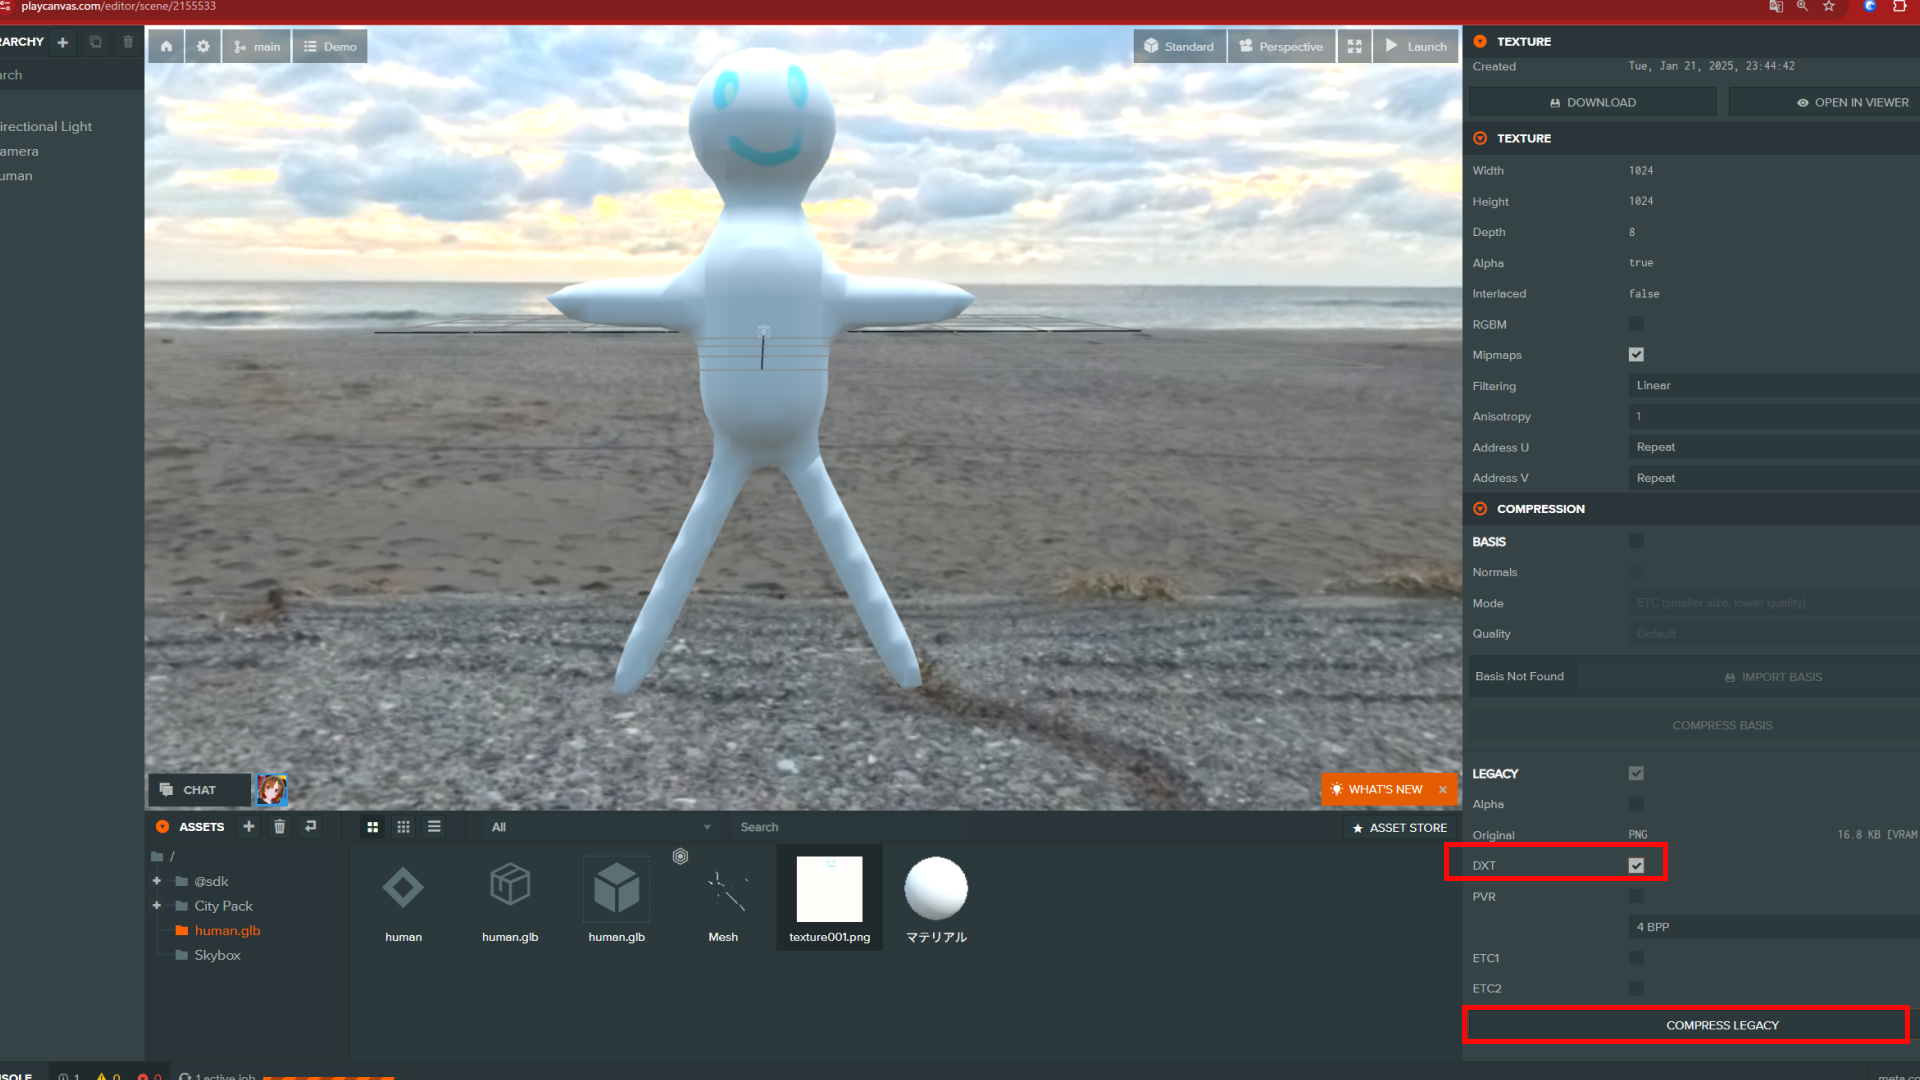Screen dimensions: 1920x1080
Task: Enable the BASIS compression checkbox
Action: pyautogui.click(x=1636, y=541)
